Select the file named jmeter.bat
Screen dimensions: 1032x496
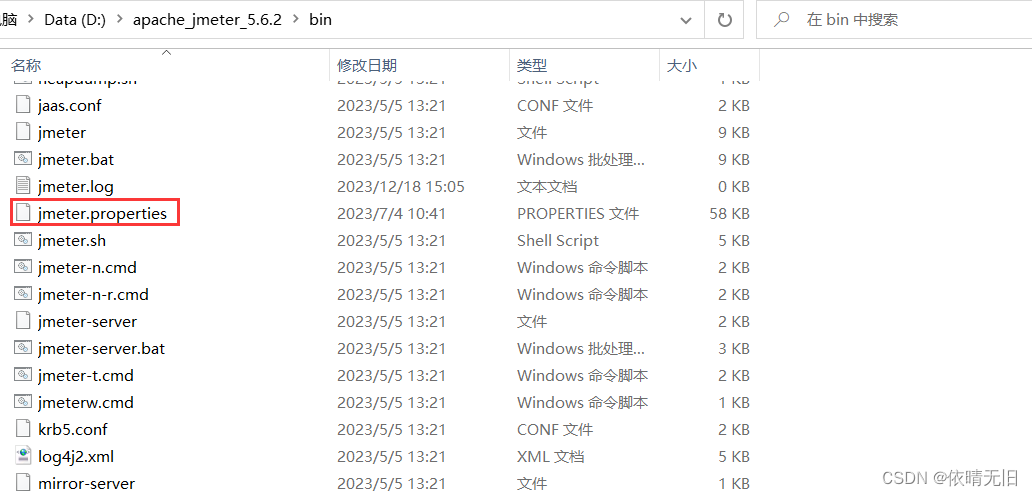76,159
